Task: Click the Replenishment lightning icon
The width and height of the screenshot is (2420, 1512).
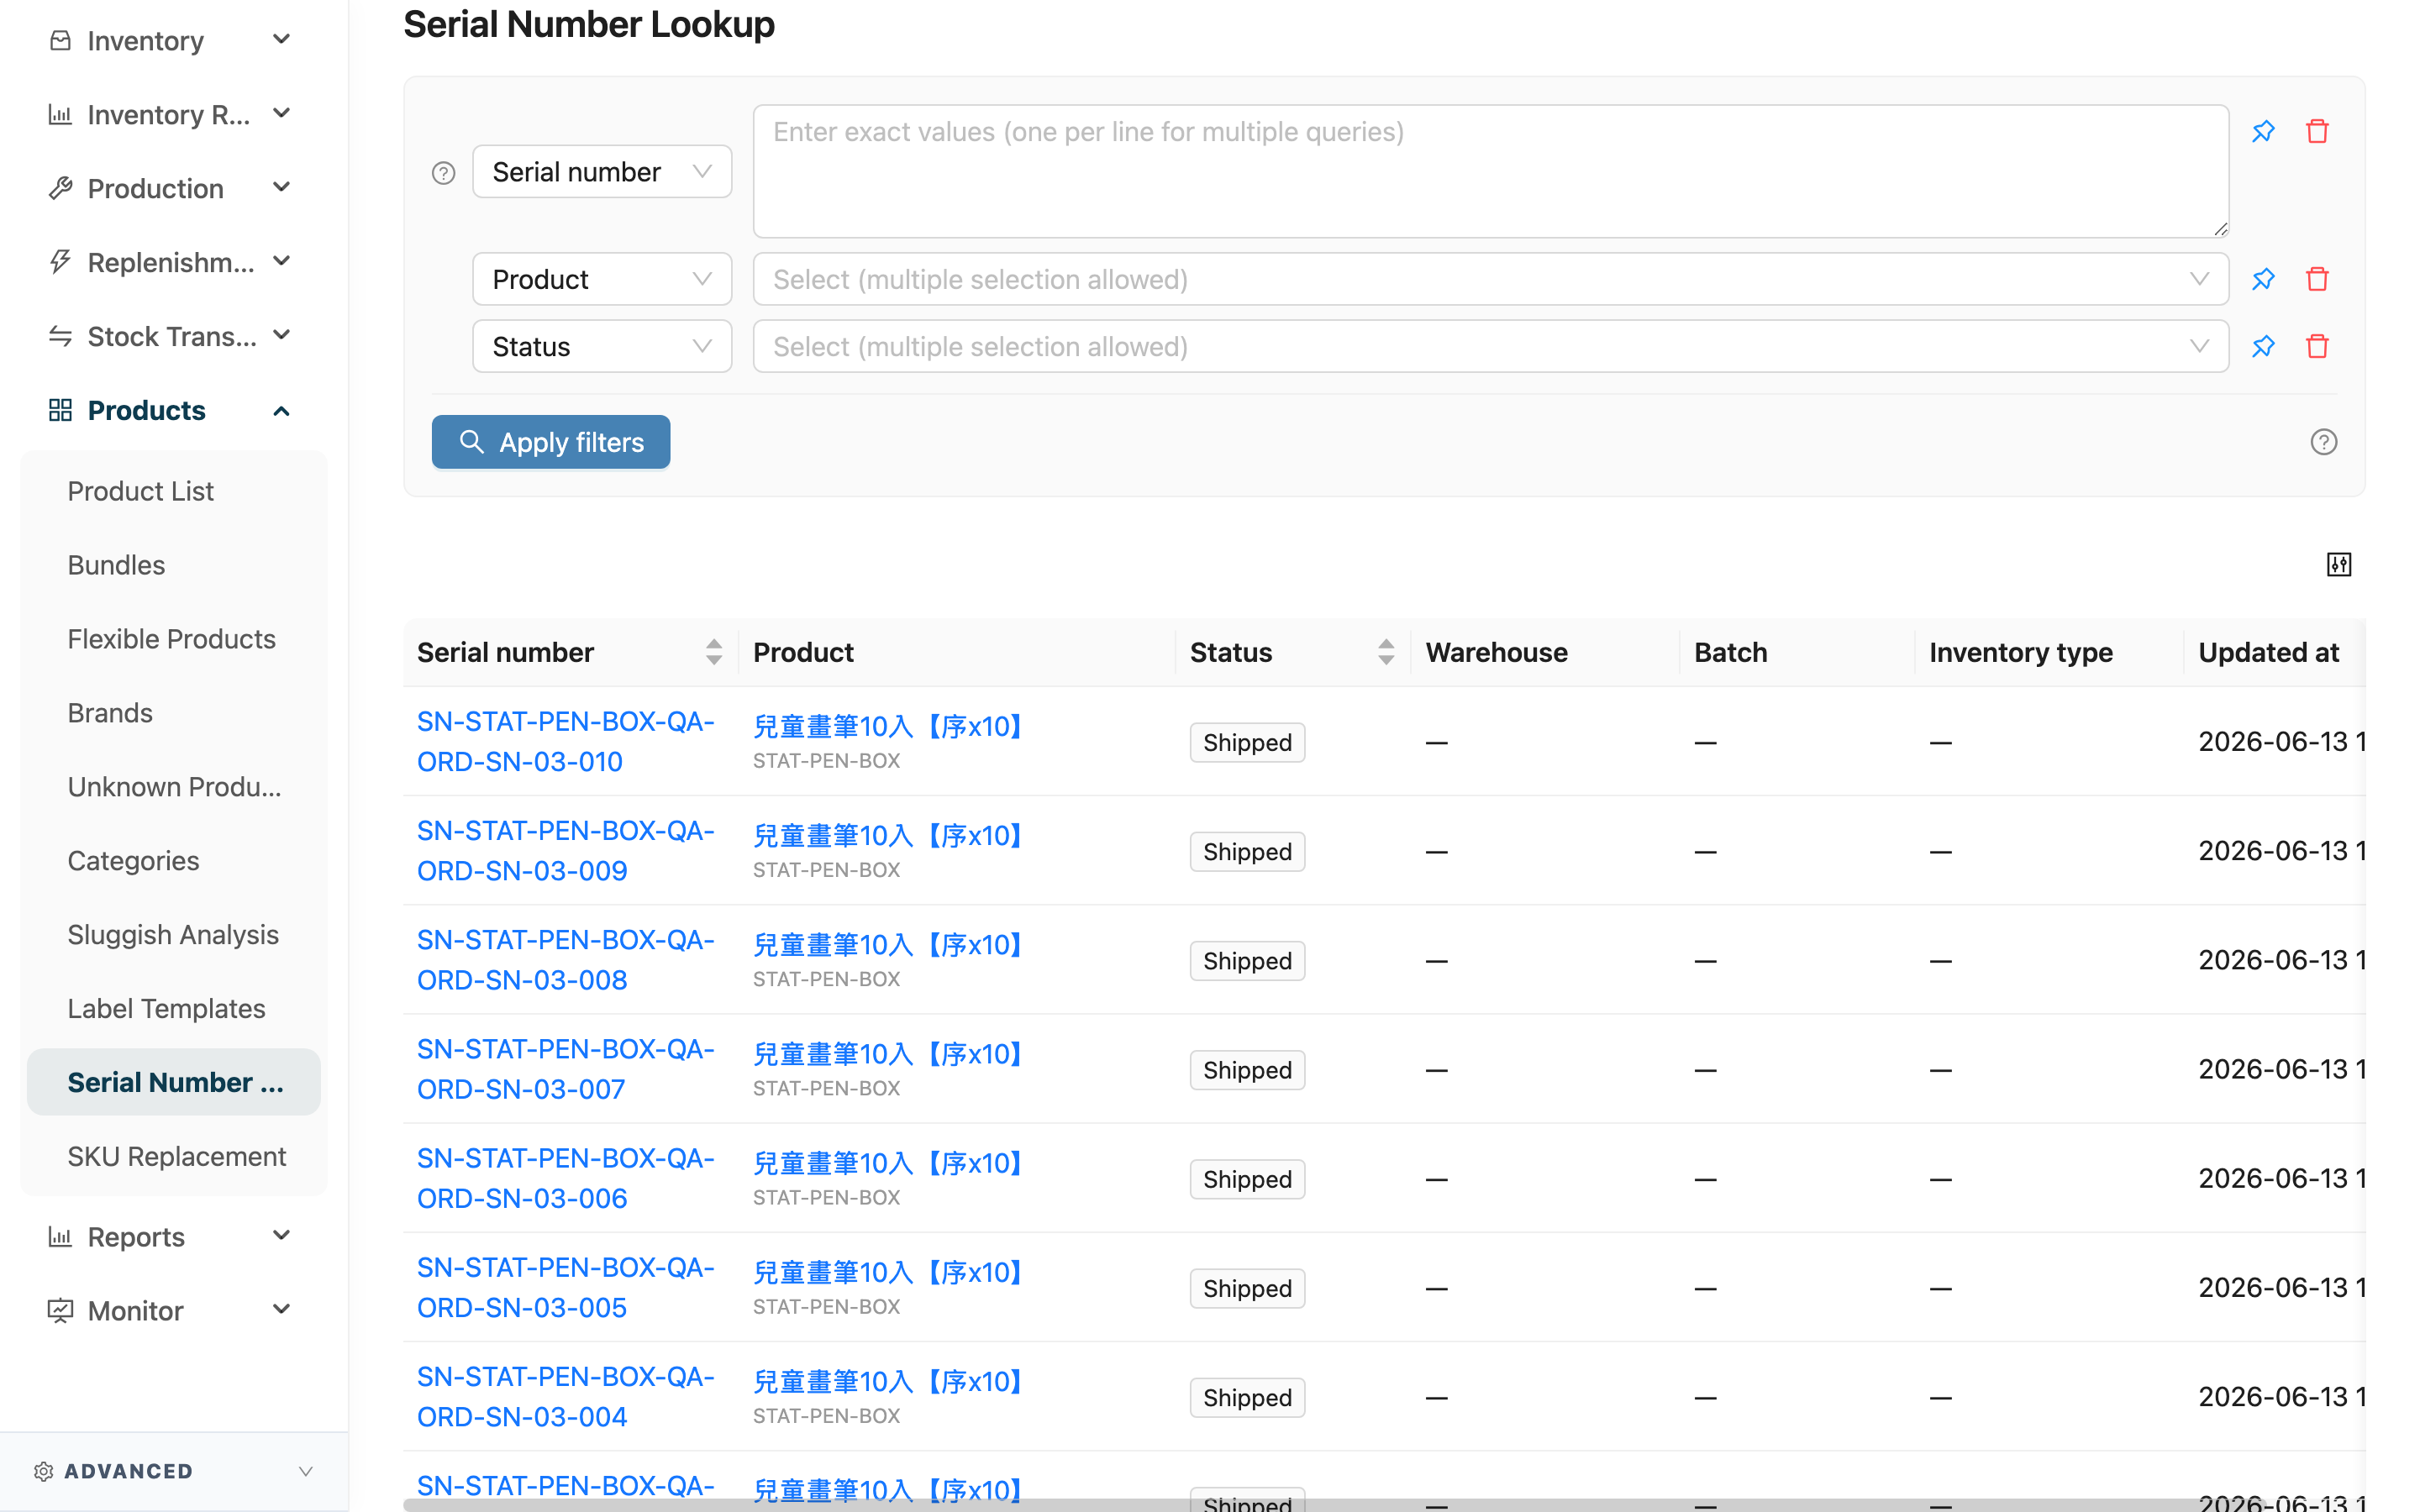Action: [60, 262]
